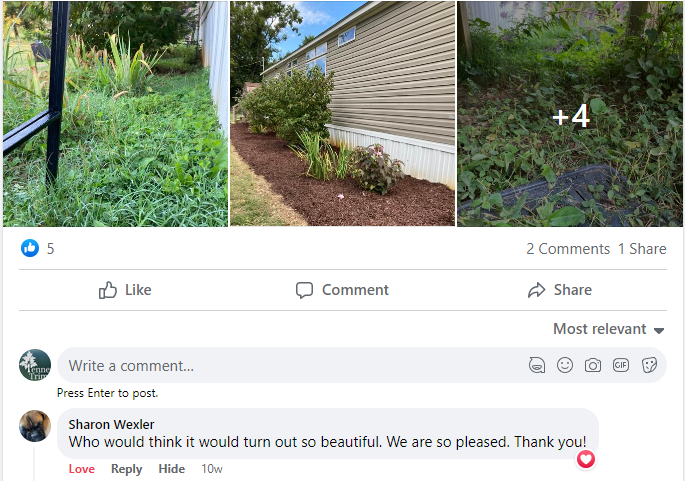Open the sticker picker in comment box
Viewport: 685px width, 481px height.
[649, 365]
